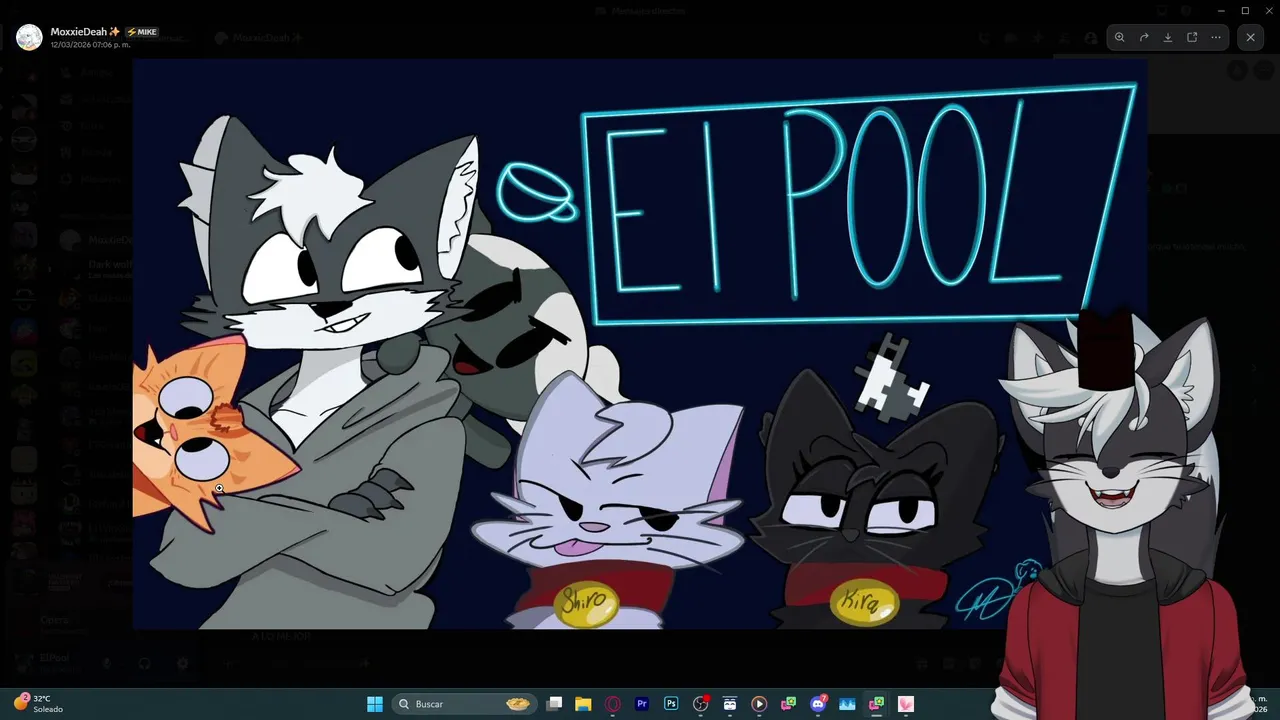
Task: Forward the image using the arrow icon
Action: tap(1144, 37)
